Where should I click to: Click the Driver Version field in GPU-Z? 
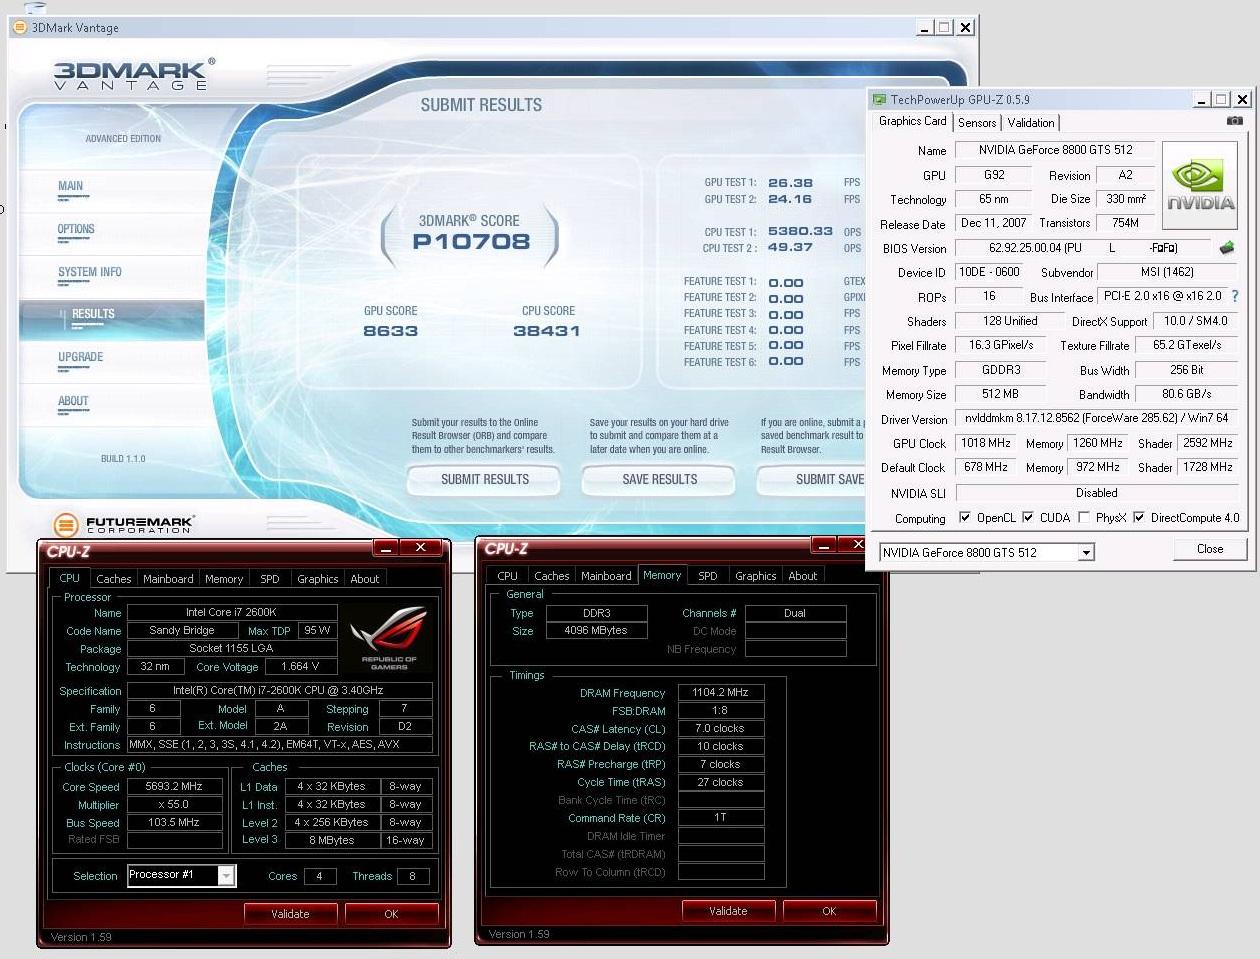(1096, 418)
